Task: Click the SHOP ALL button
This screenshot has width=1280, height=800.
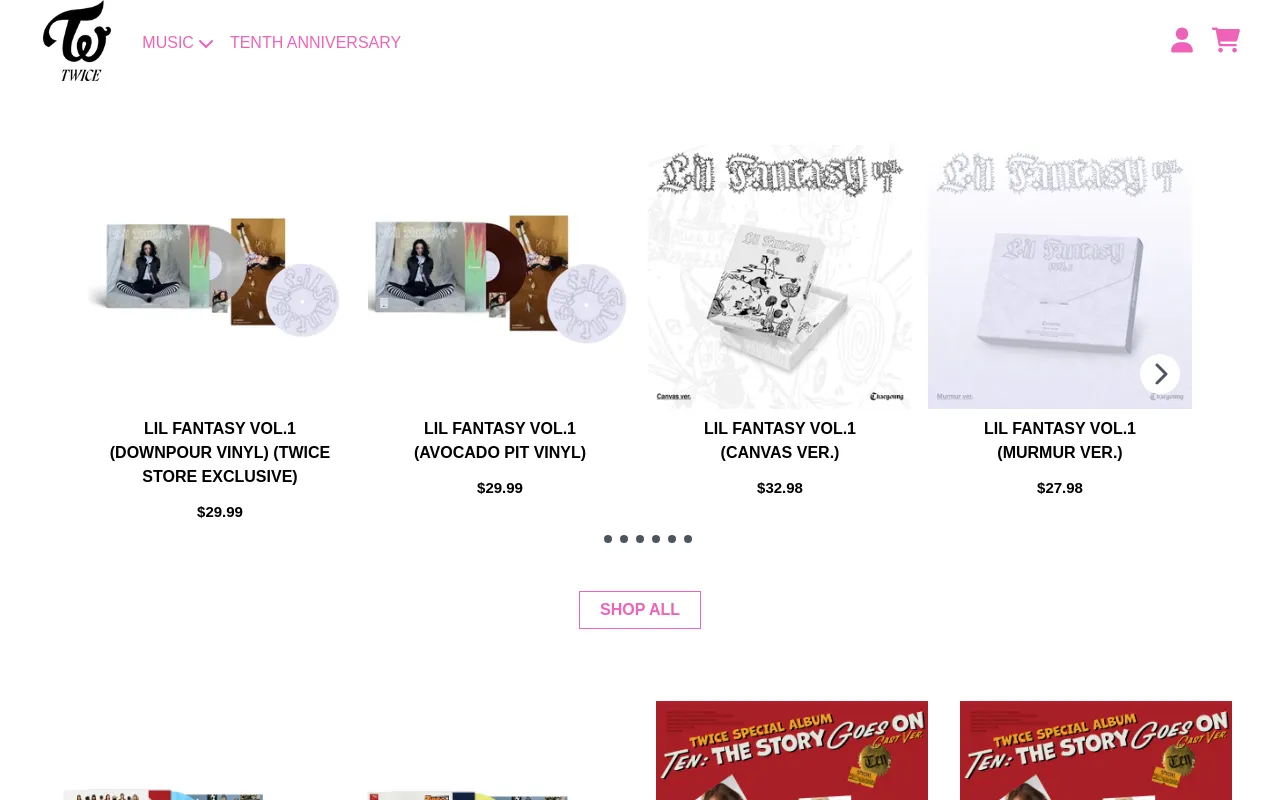Action: pos(640,610)
